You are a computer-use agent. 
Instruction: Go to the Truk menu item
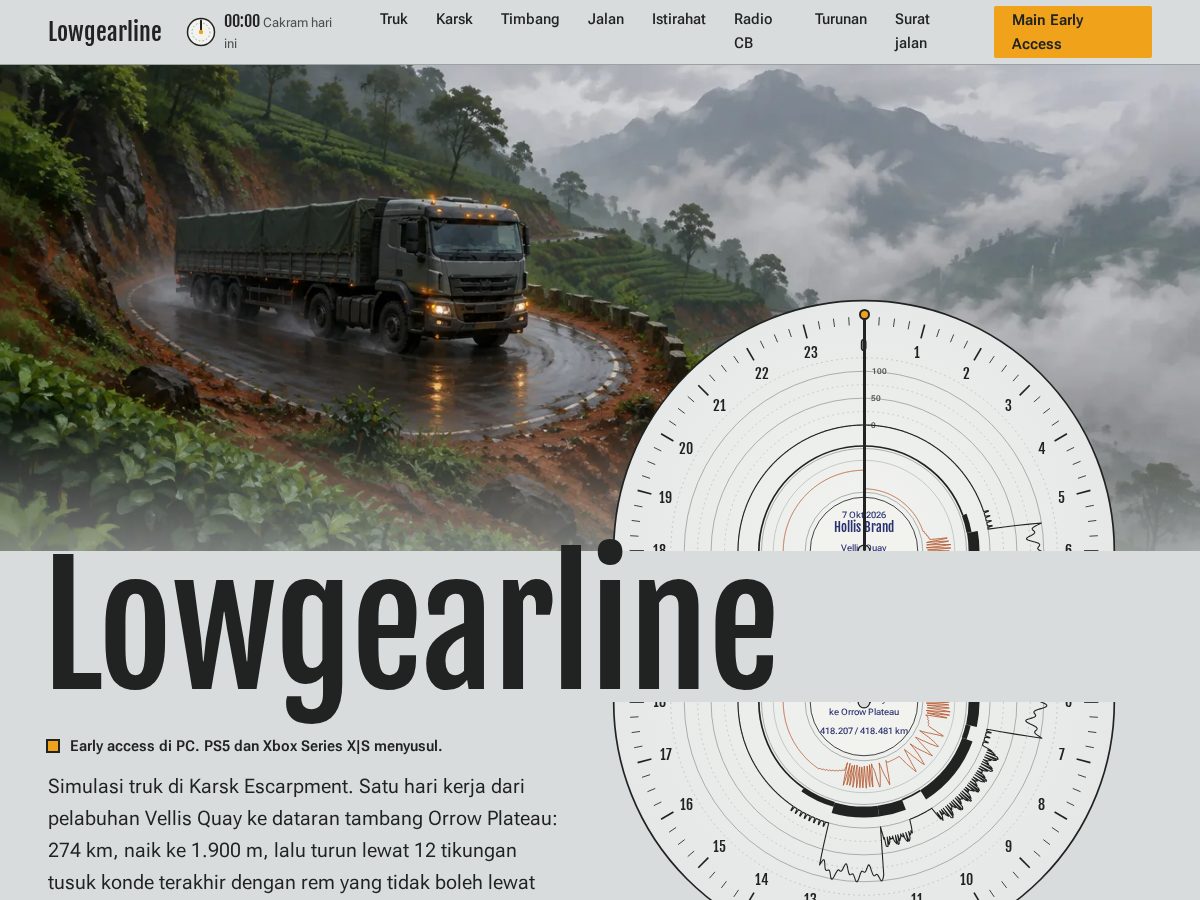click(x=394, y=19)
